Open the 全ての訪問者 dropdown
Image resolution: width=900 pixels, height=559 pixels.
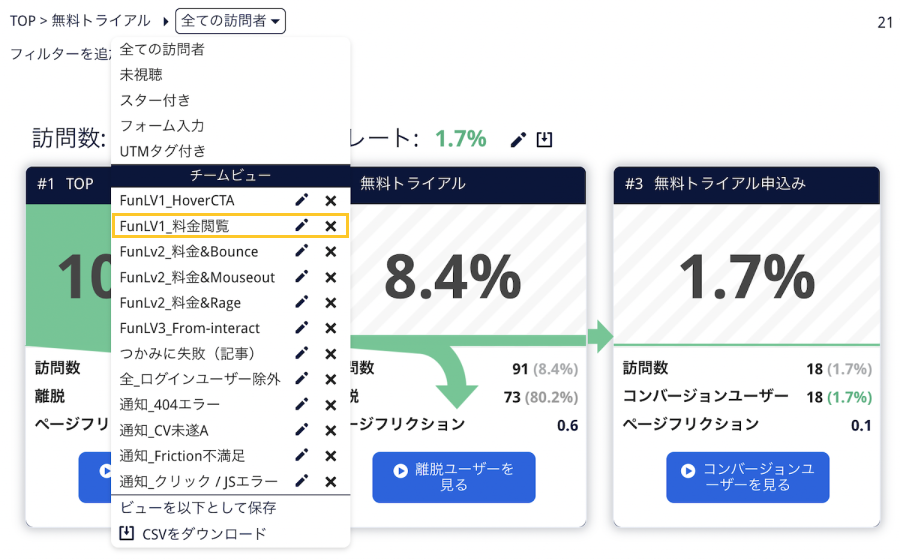click(x=230, y=21)
